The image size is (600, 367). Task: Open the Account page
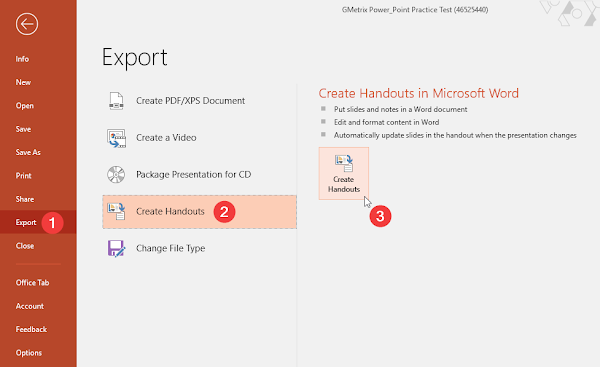click(30, 306)
